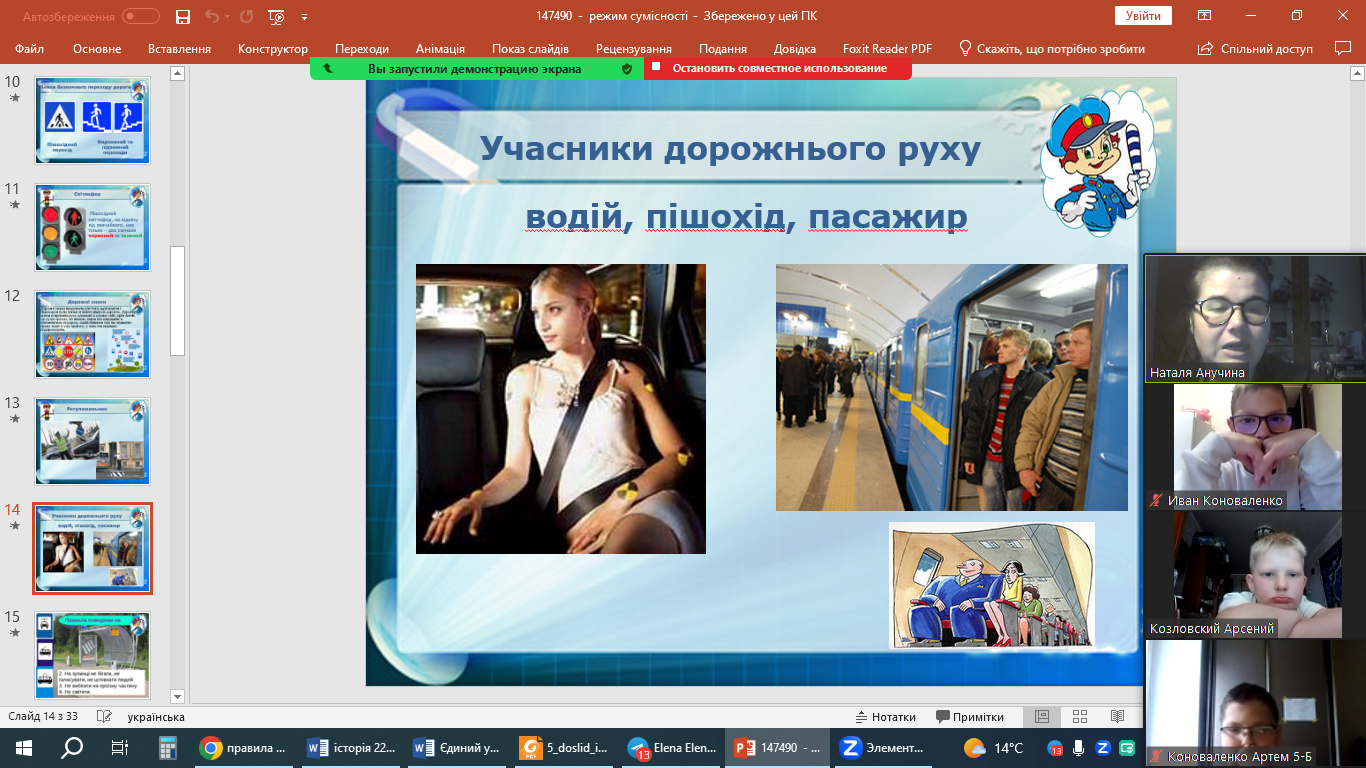
Task: Select the cartoon bus passengers image
Action: (992, 585)
